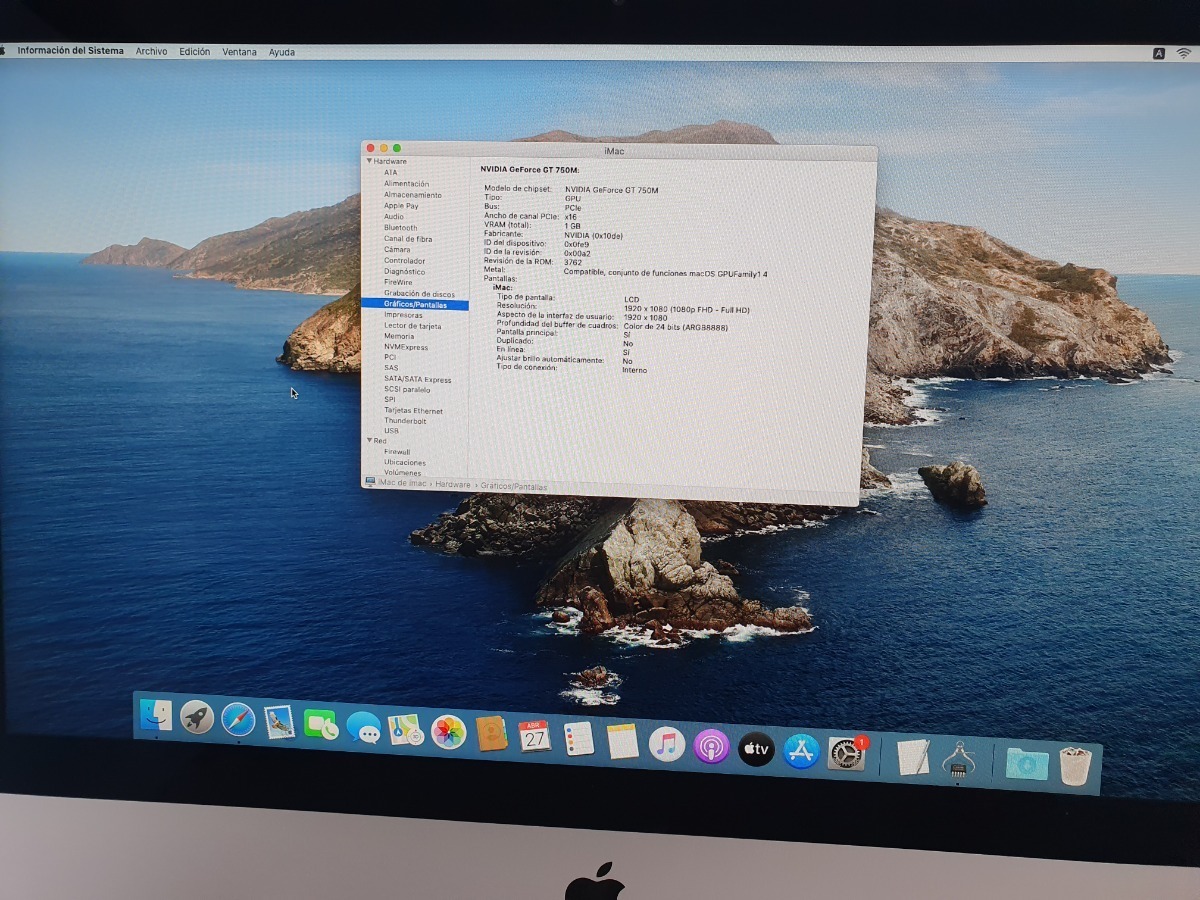Screen dimensions: 1200x900
Task: Open the Calendar icon showing 27
Action: pos(535,737)
